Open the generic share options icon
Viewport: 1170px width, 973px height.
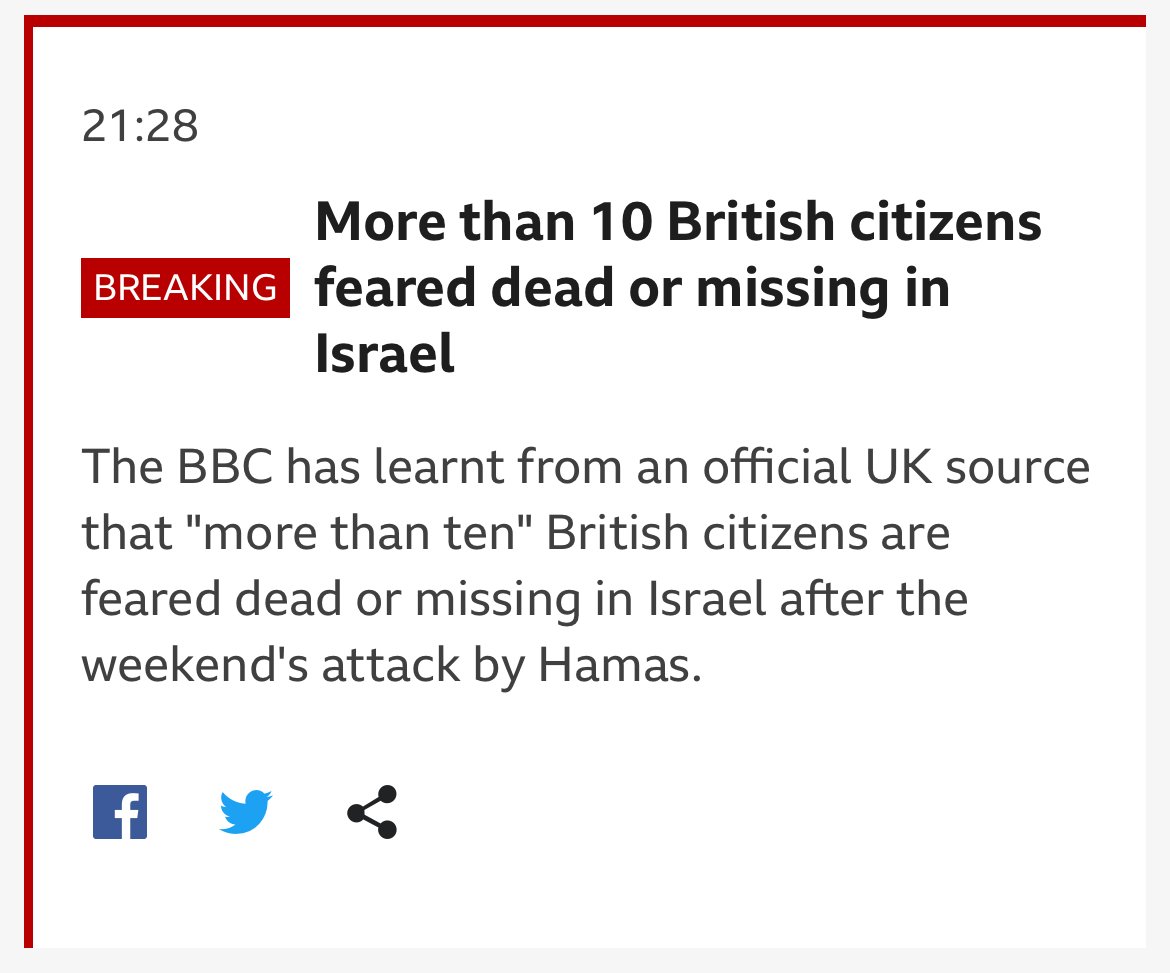tap(372, 812)
